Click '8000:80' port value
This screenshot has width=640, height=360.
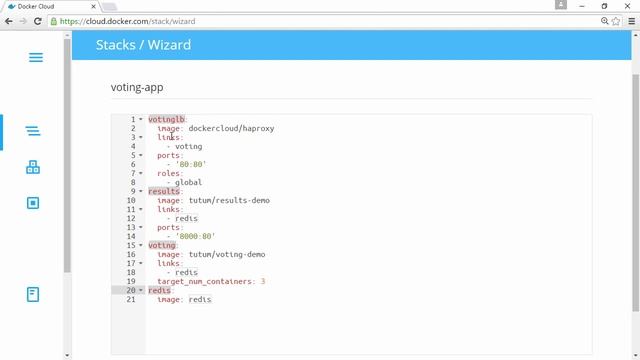pos(196,236)
